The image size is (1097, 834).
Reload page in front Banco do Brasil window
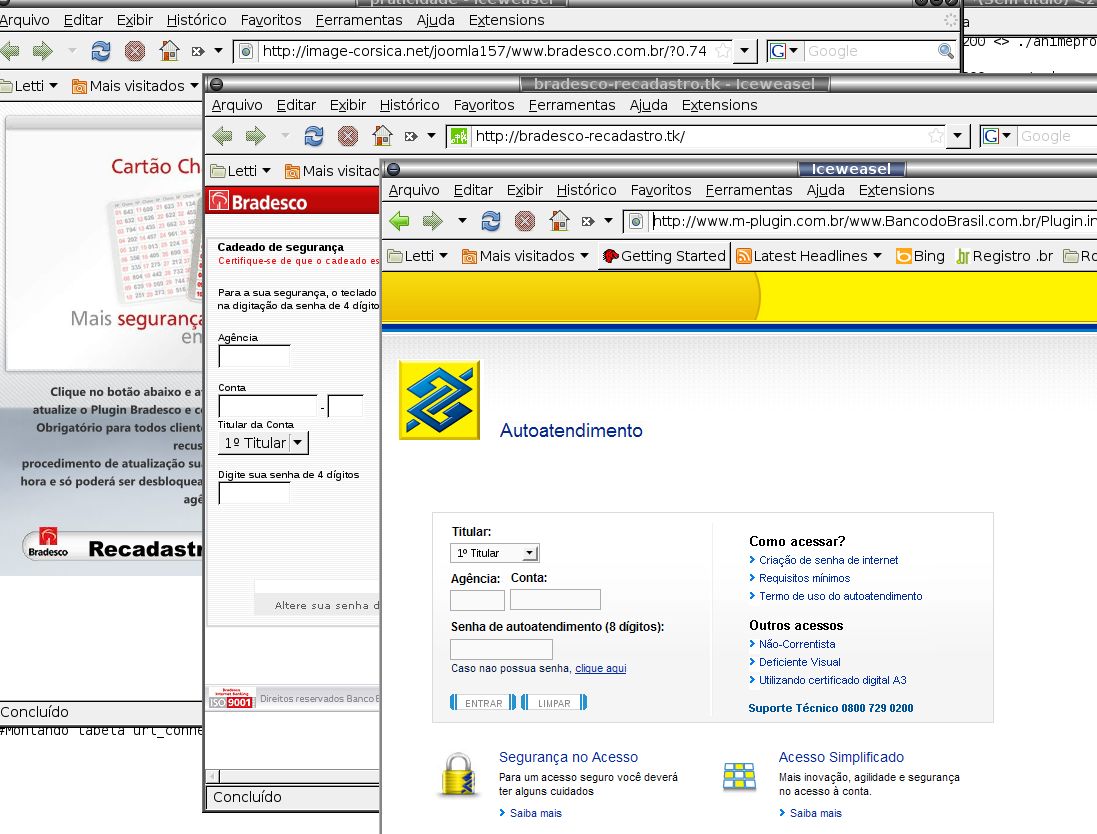point(491,221)
